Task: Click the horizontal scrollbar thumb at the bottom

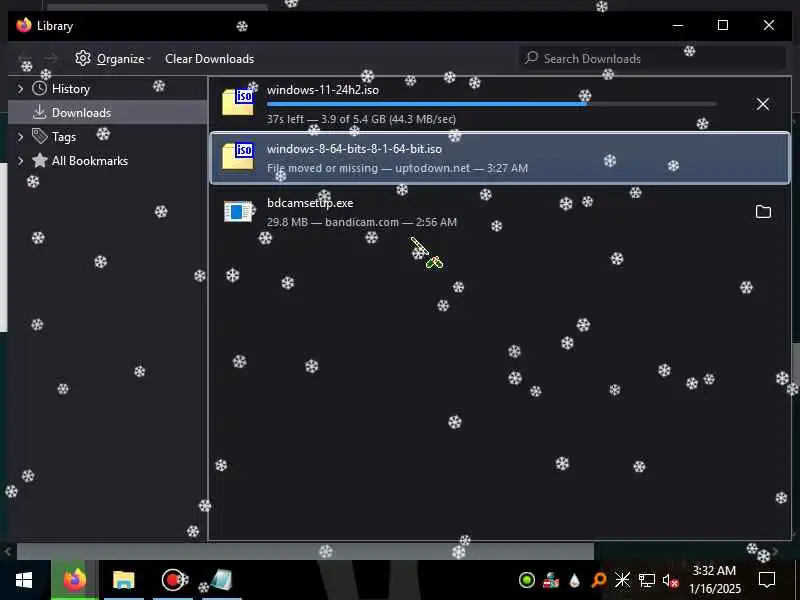Action: coord(305,551)
